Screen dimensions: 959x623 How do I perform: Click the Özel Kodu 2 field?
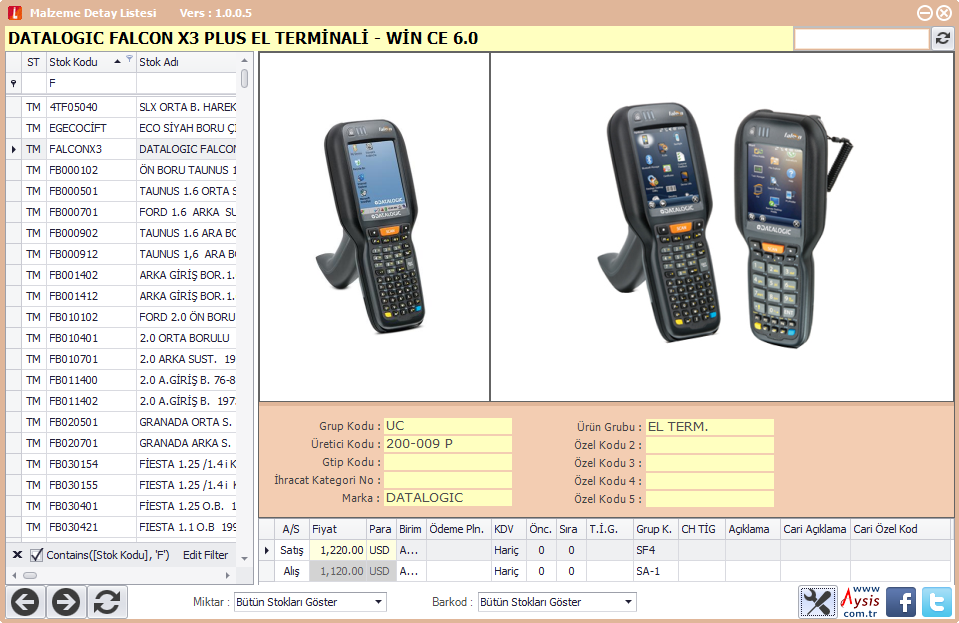(x=709, y=445)
